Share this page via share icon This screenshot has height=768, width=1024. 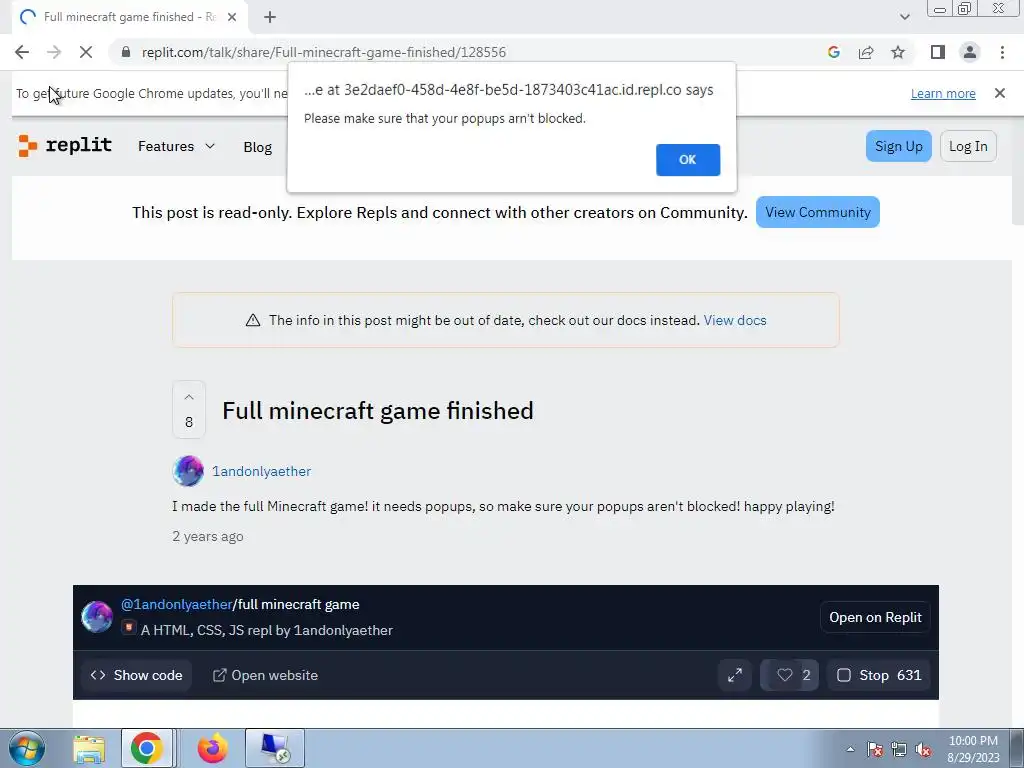(866, 52)
